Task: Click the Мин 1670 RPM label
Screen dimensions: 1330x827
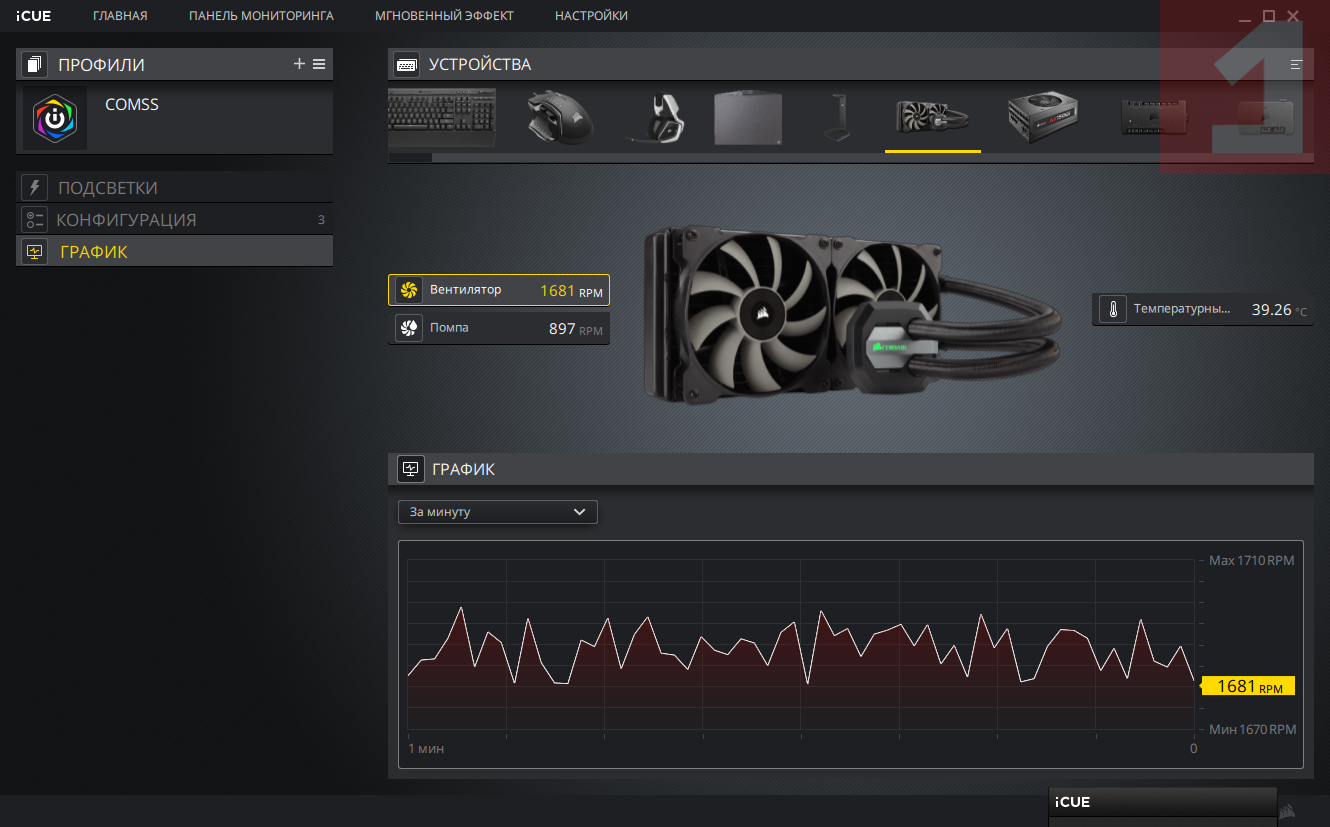Action: coord(1252,730)
